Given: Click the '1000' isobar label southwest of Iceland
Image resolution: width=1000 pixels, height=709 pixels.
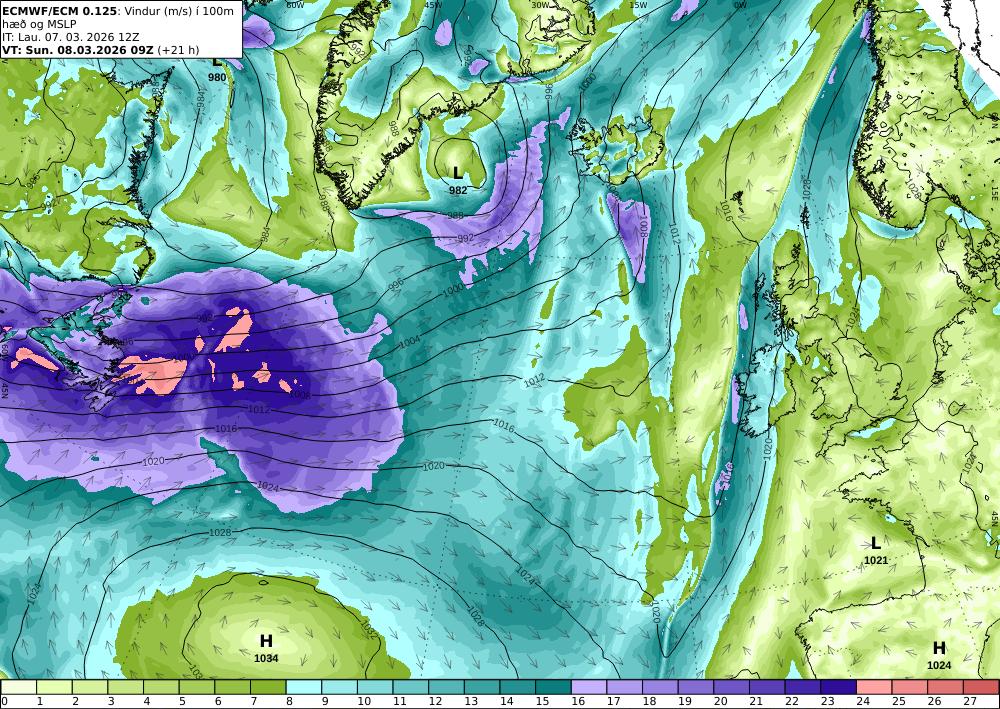Looking at the screenshot, I should (453, 289).
